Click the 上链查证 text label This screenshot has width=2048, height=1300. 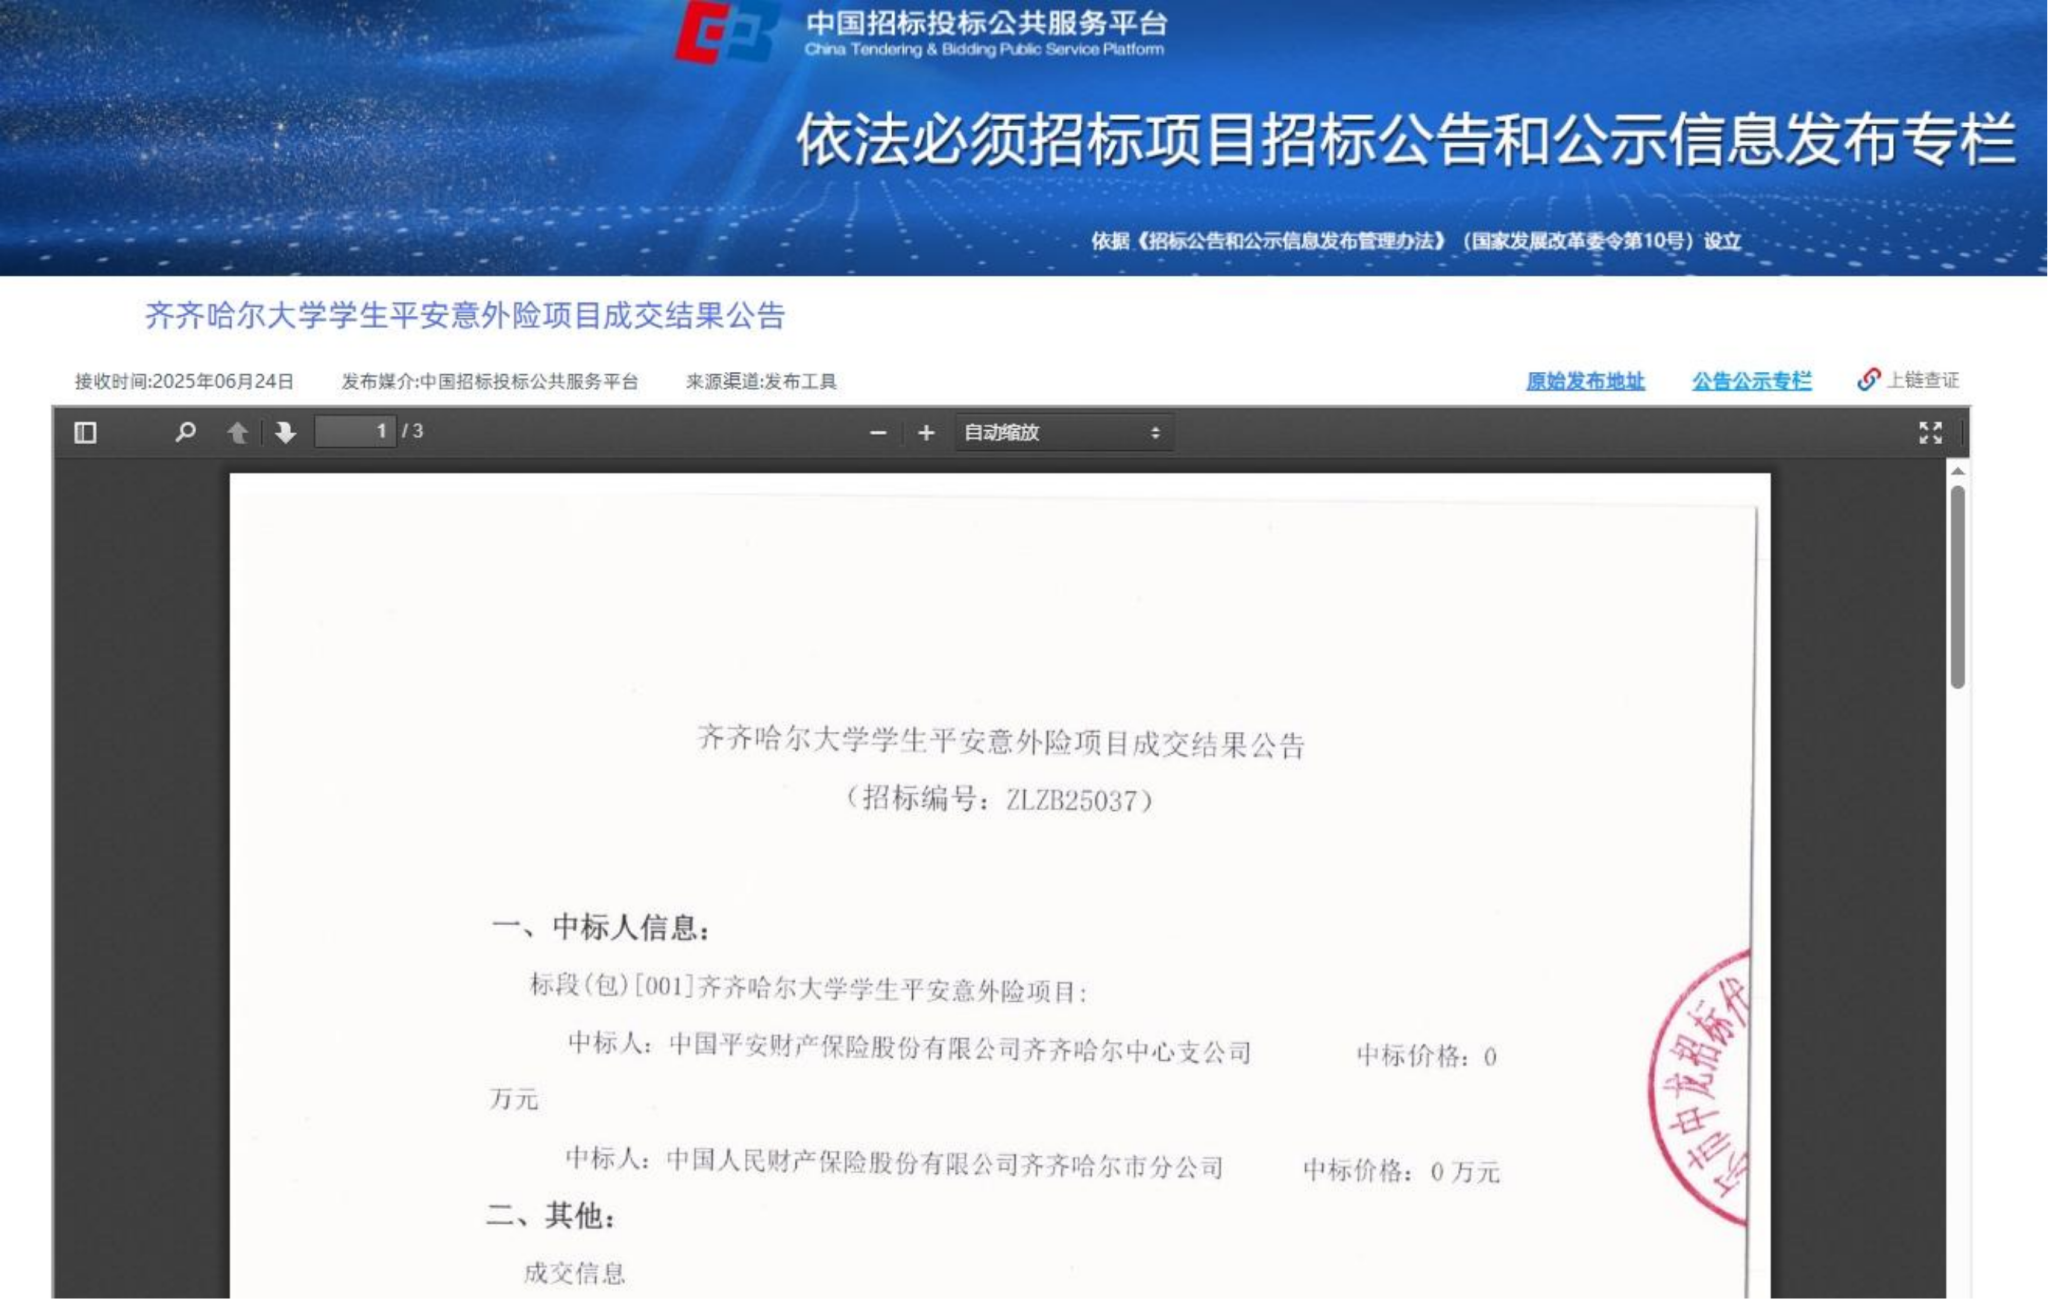(x=1922, y=380)
